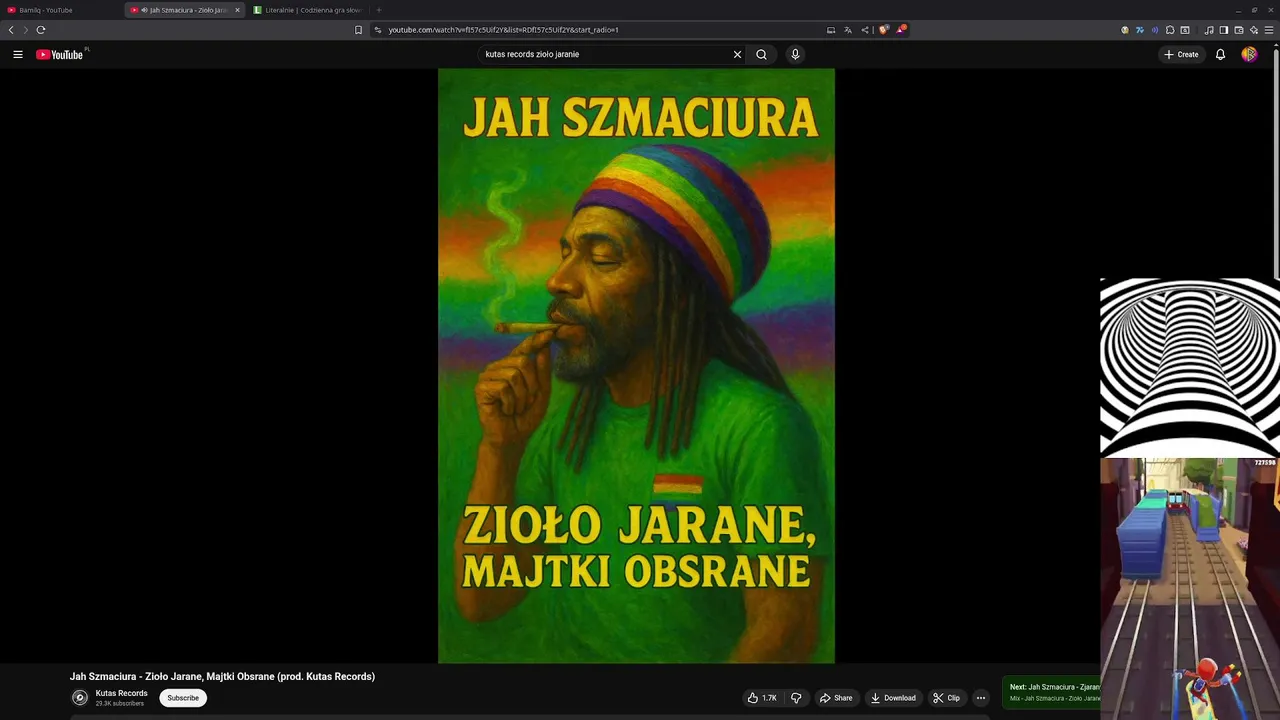The width and height of the screenshot is (1280, 720).
Task: Click the address bar URL
Action: (503, 30)
